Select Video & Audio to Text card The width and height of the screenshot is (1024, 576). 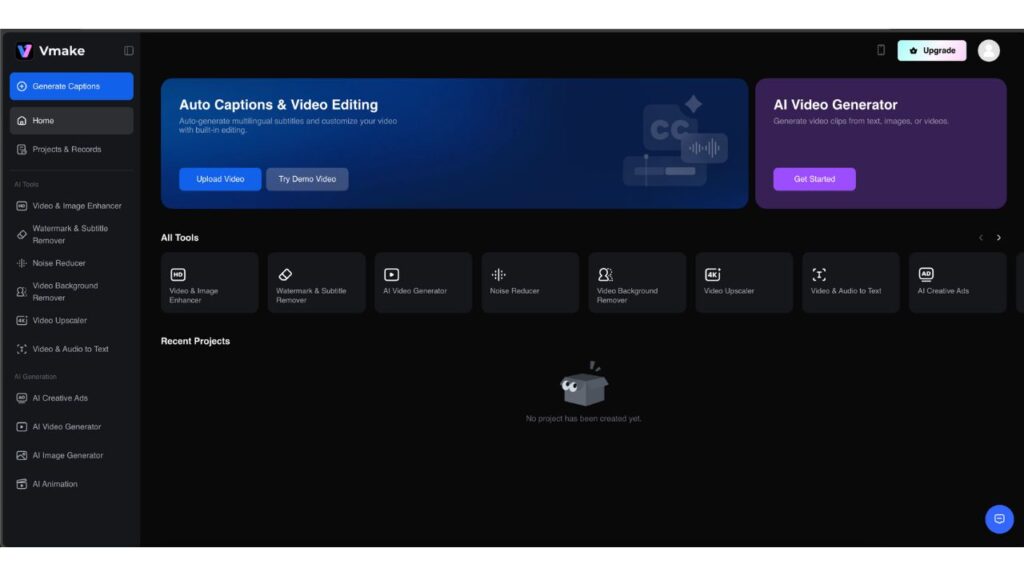tap(850, 283)
